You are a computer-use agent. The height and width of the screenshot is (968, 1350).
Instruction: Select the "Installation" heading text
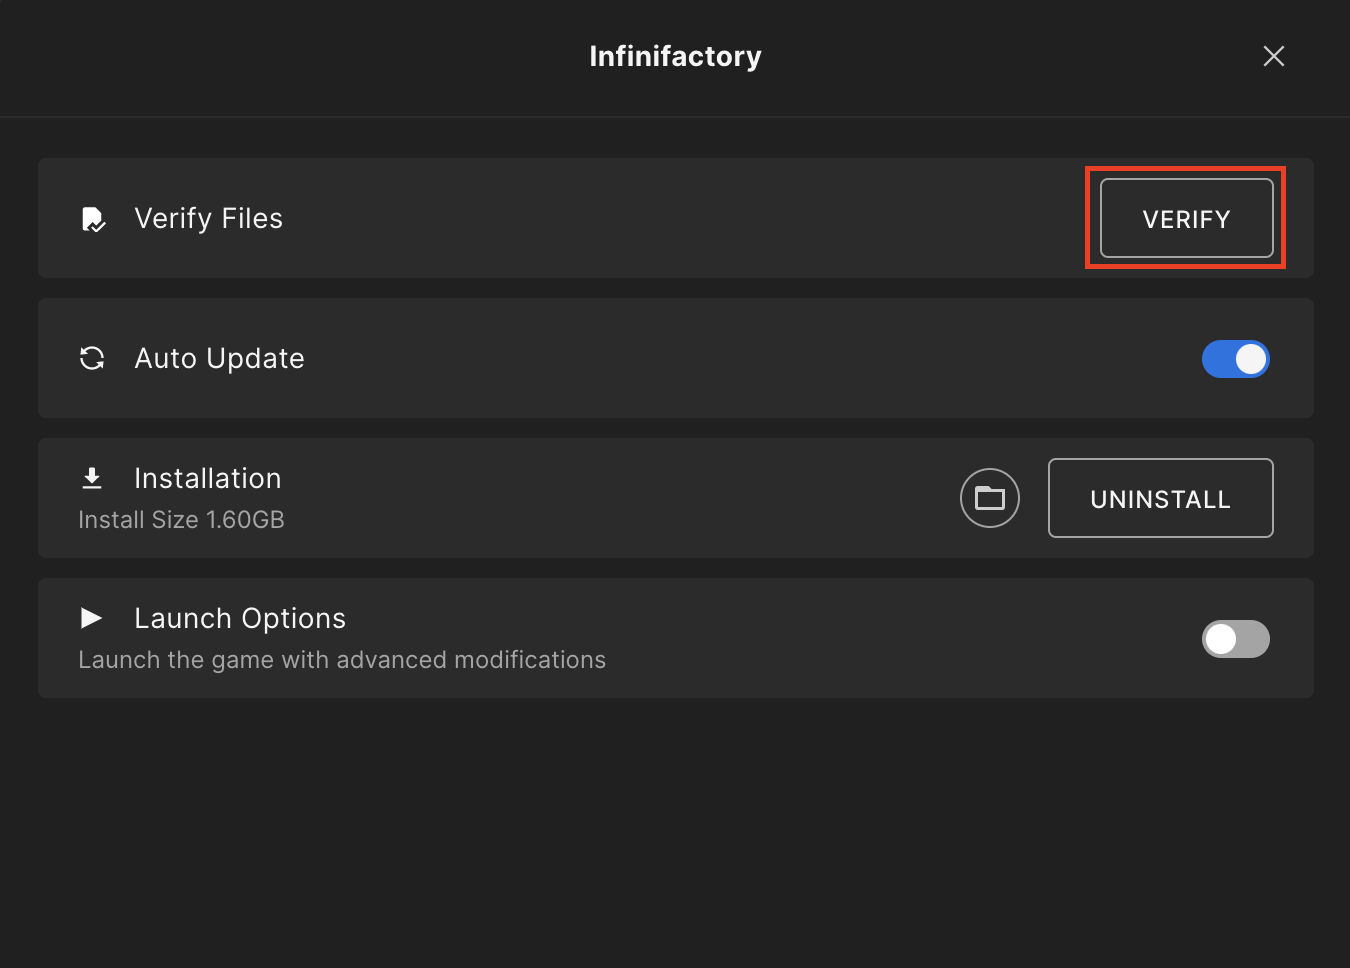(207, 478)
